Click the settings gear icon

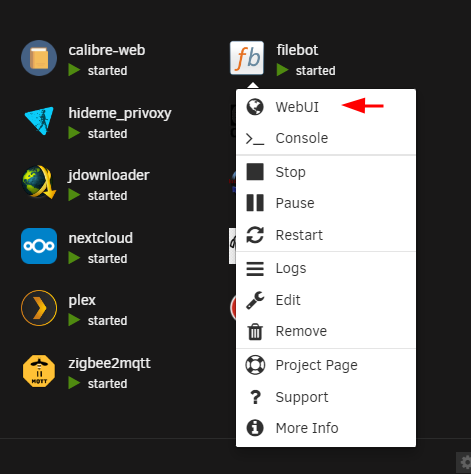coord(465,463)
